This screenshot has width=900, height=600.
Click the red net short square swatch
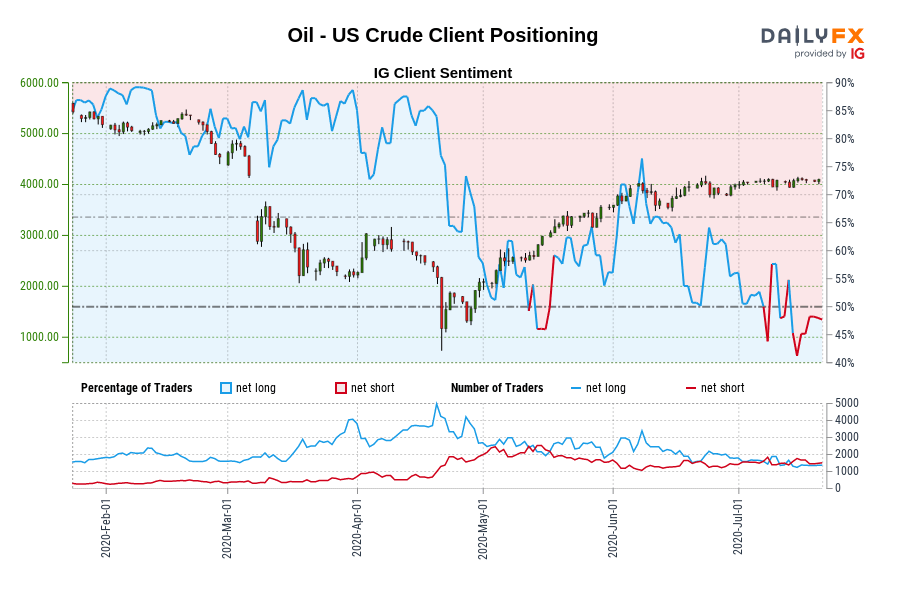tap(340, 388)
